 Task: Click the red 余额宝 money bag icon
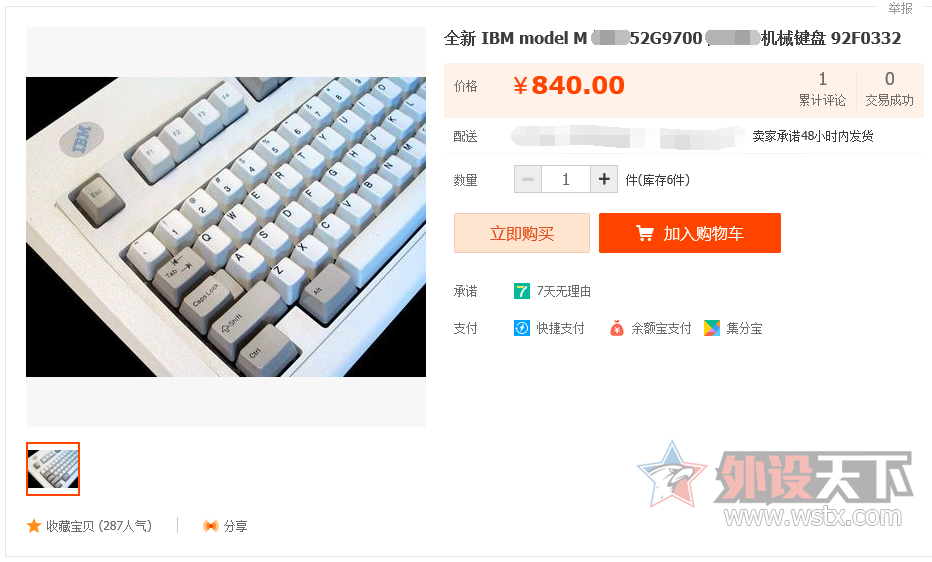point(617,328)
